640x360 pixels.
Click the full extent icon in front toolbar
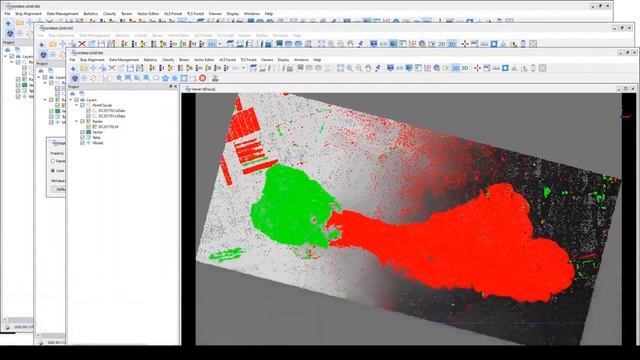(340, 69)
